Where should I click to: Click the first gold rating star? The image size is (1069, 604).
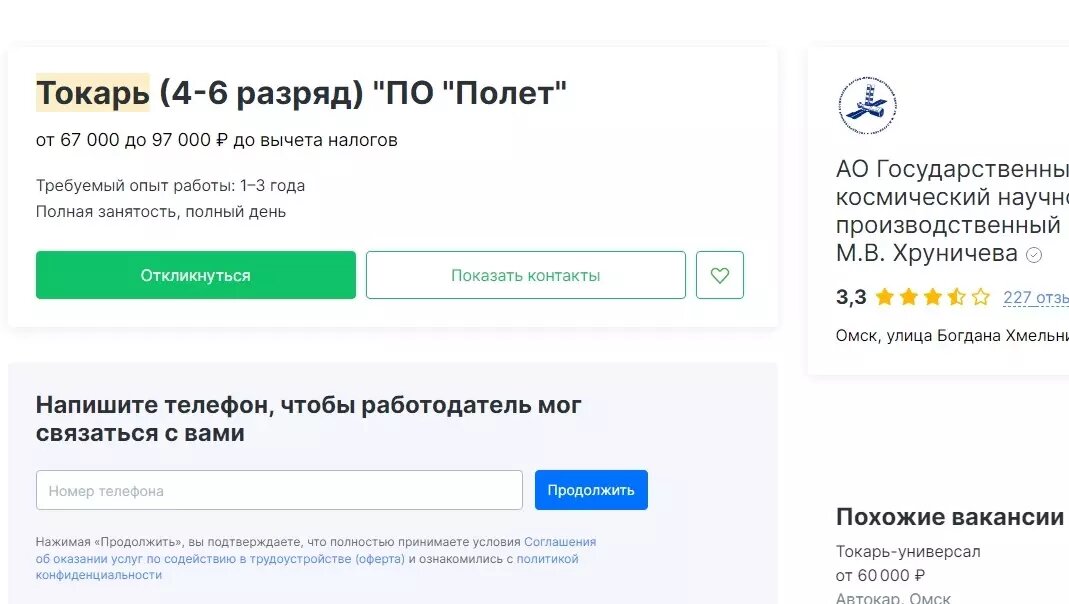885,297
